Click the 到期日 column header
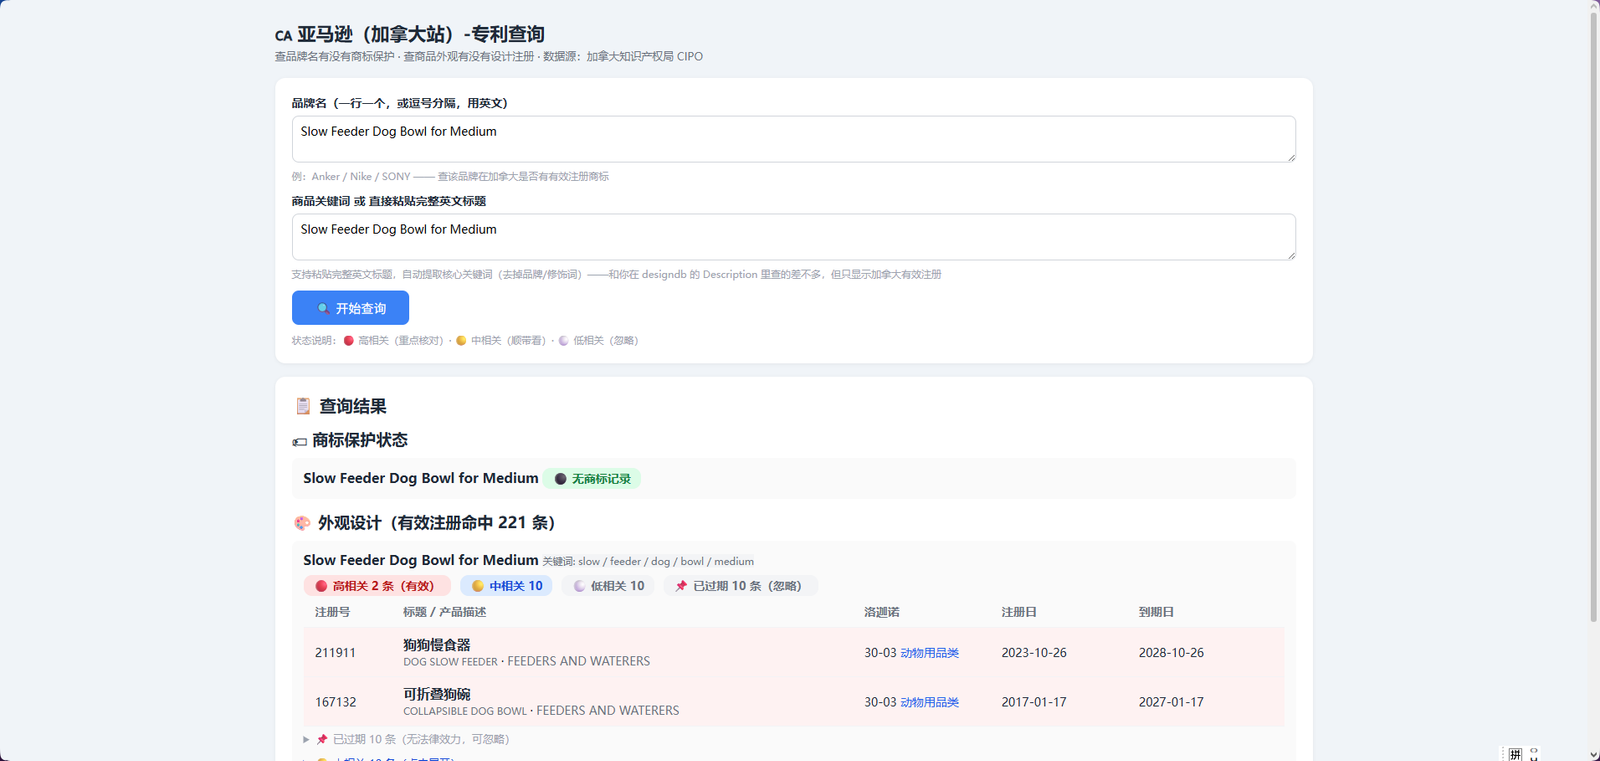 [1156, 612]
